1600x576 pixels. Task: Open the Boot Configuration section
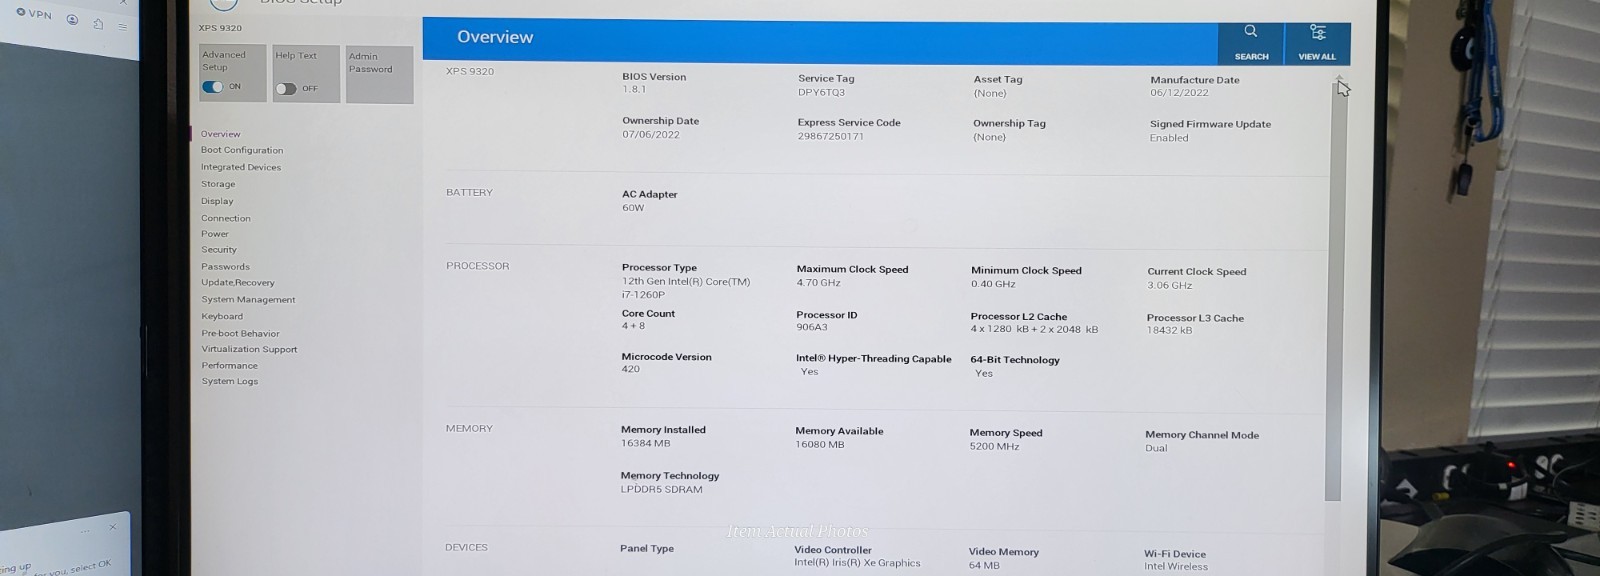click(242, 150)
